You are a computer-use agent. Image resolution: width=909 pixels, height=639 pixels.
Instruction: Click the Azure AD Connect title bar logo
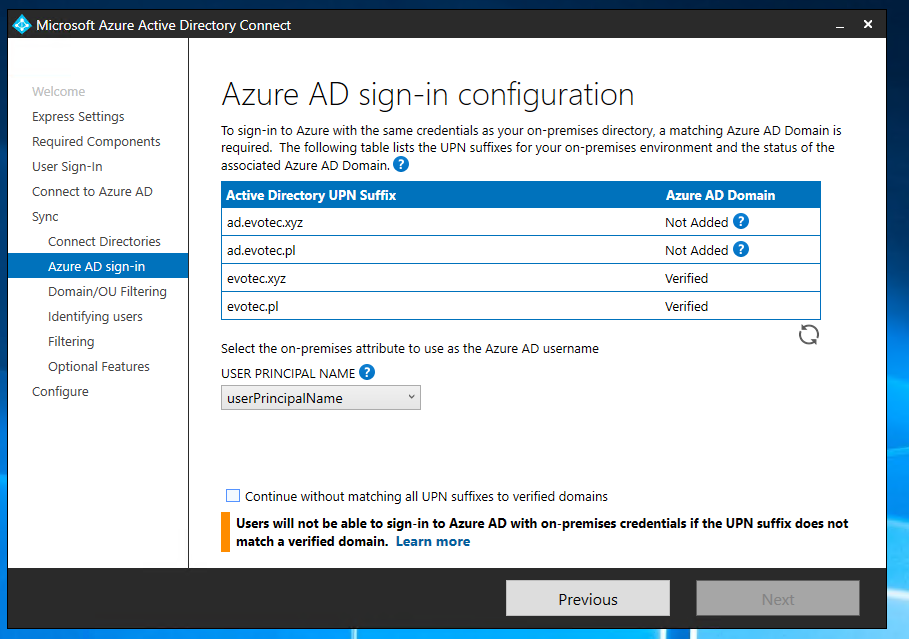(x=21, y=23)
